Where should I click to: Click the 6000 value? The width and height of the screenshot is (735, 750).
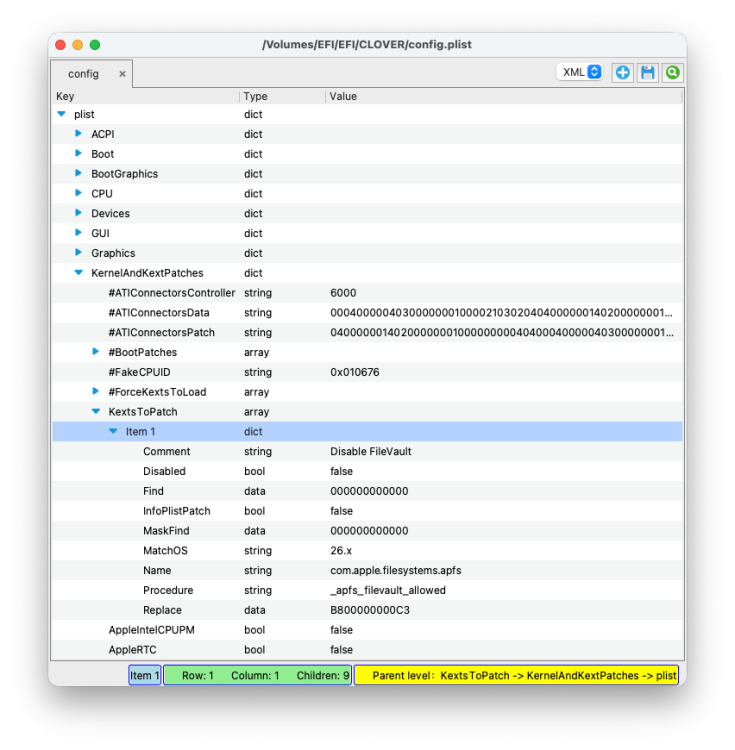343,293
